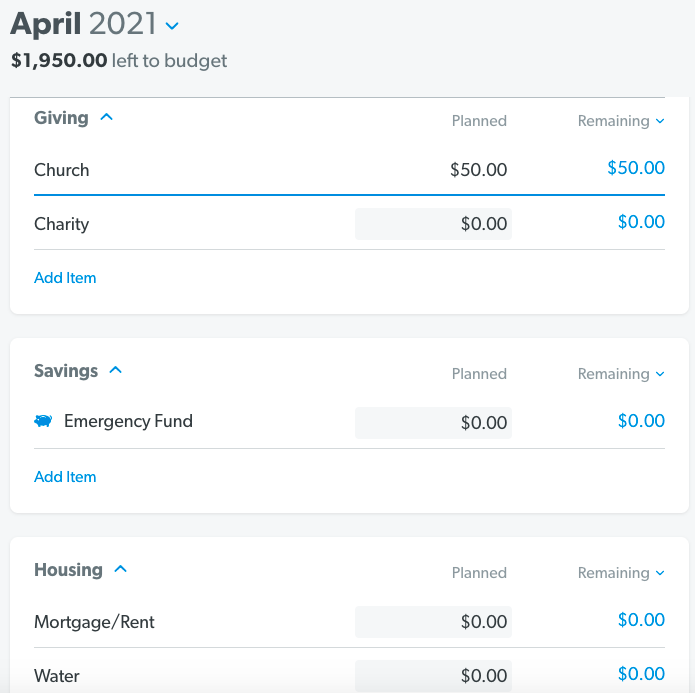Screen dimensions: 695x693
Task: Click Add Item under Savings
Action: 65,477
